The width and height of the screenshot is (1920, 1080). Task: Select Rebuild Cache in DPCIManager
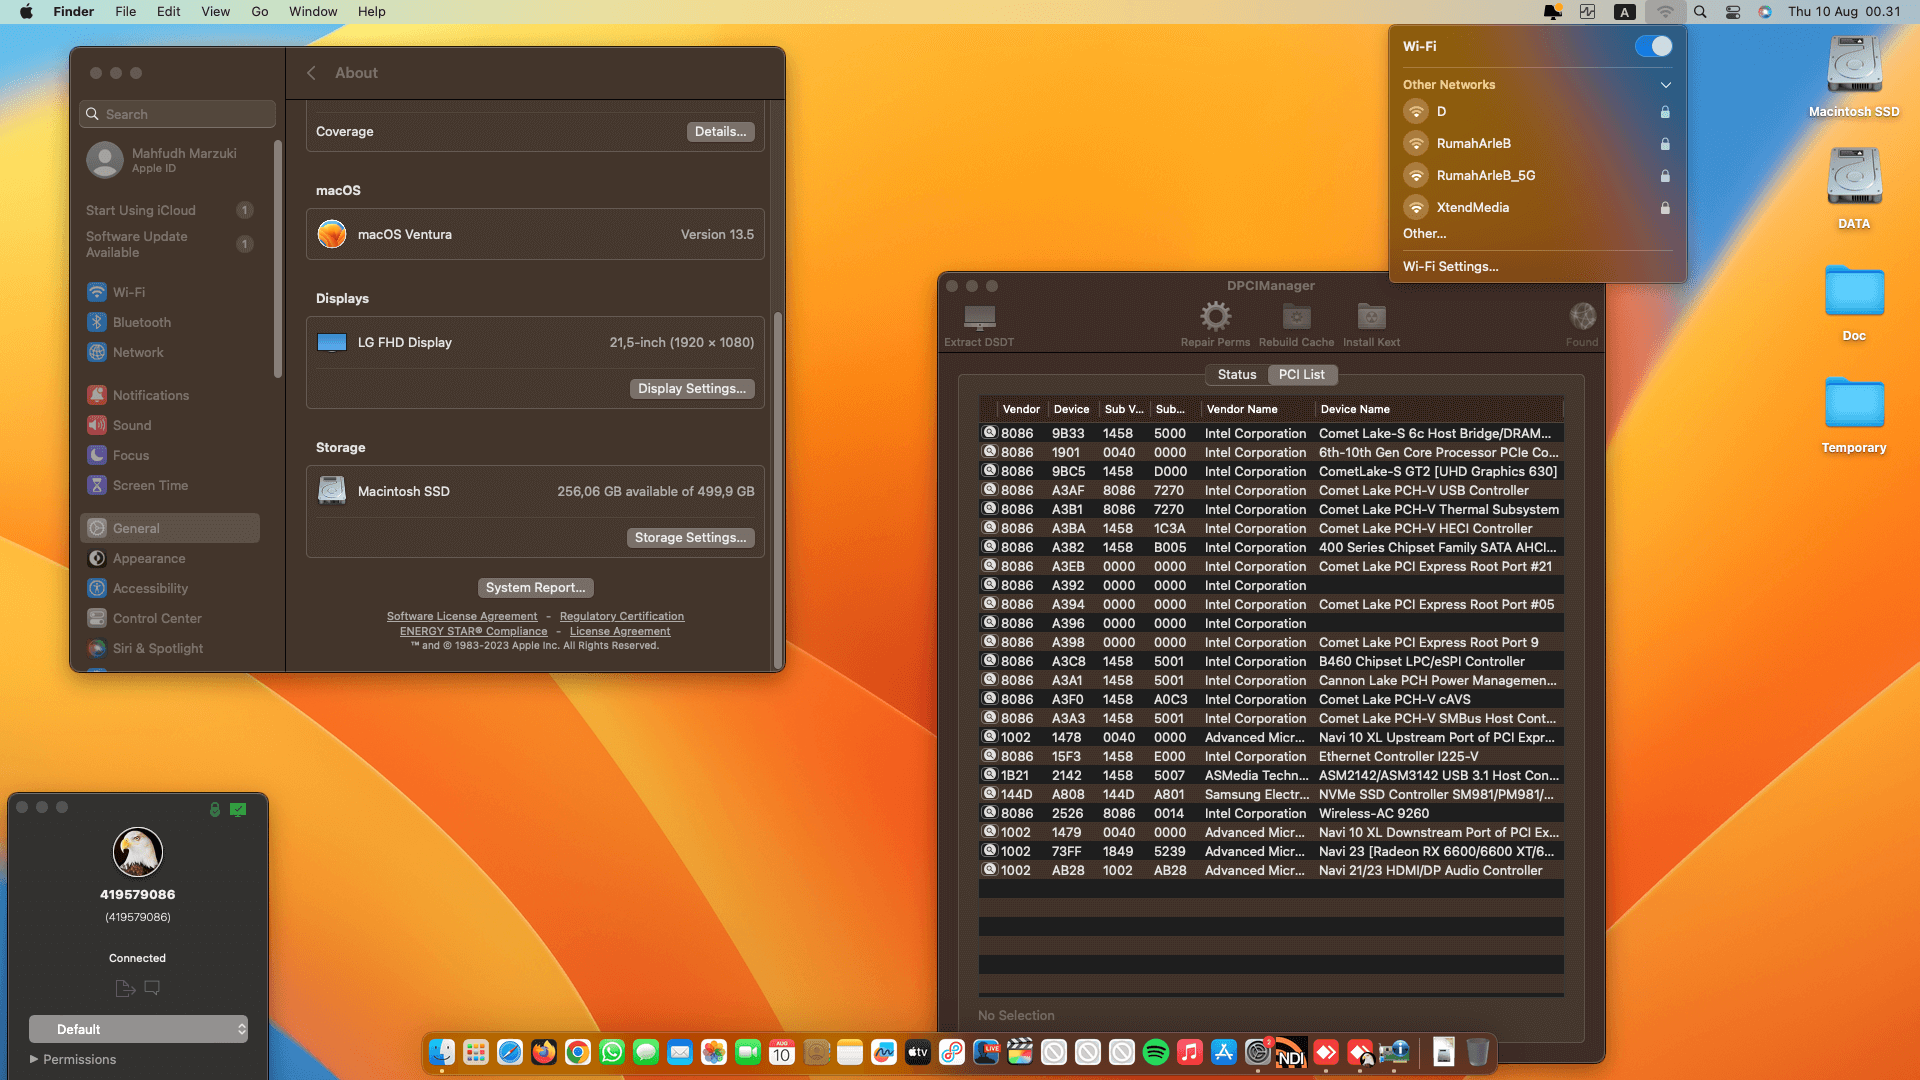point(1295,320)
